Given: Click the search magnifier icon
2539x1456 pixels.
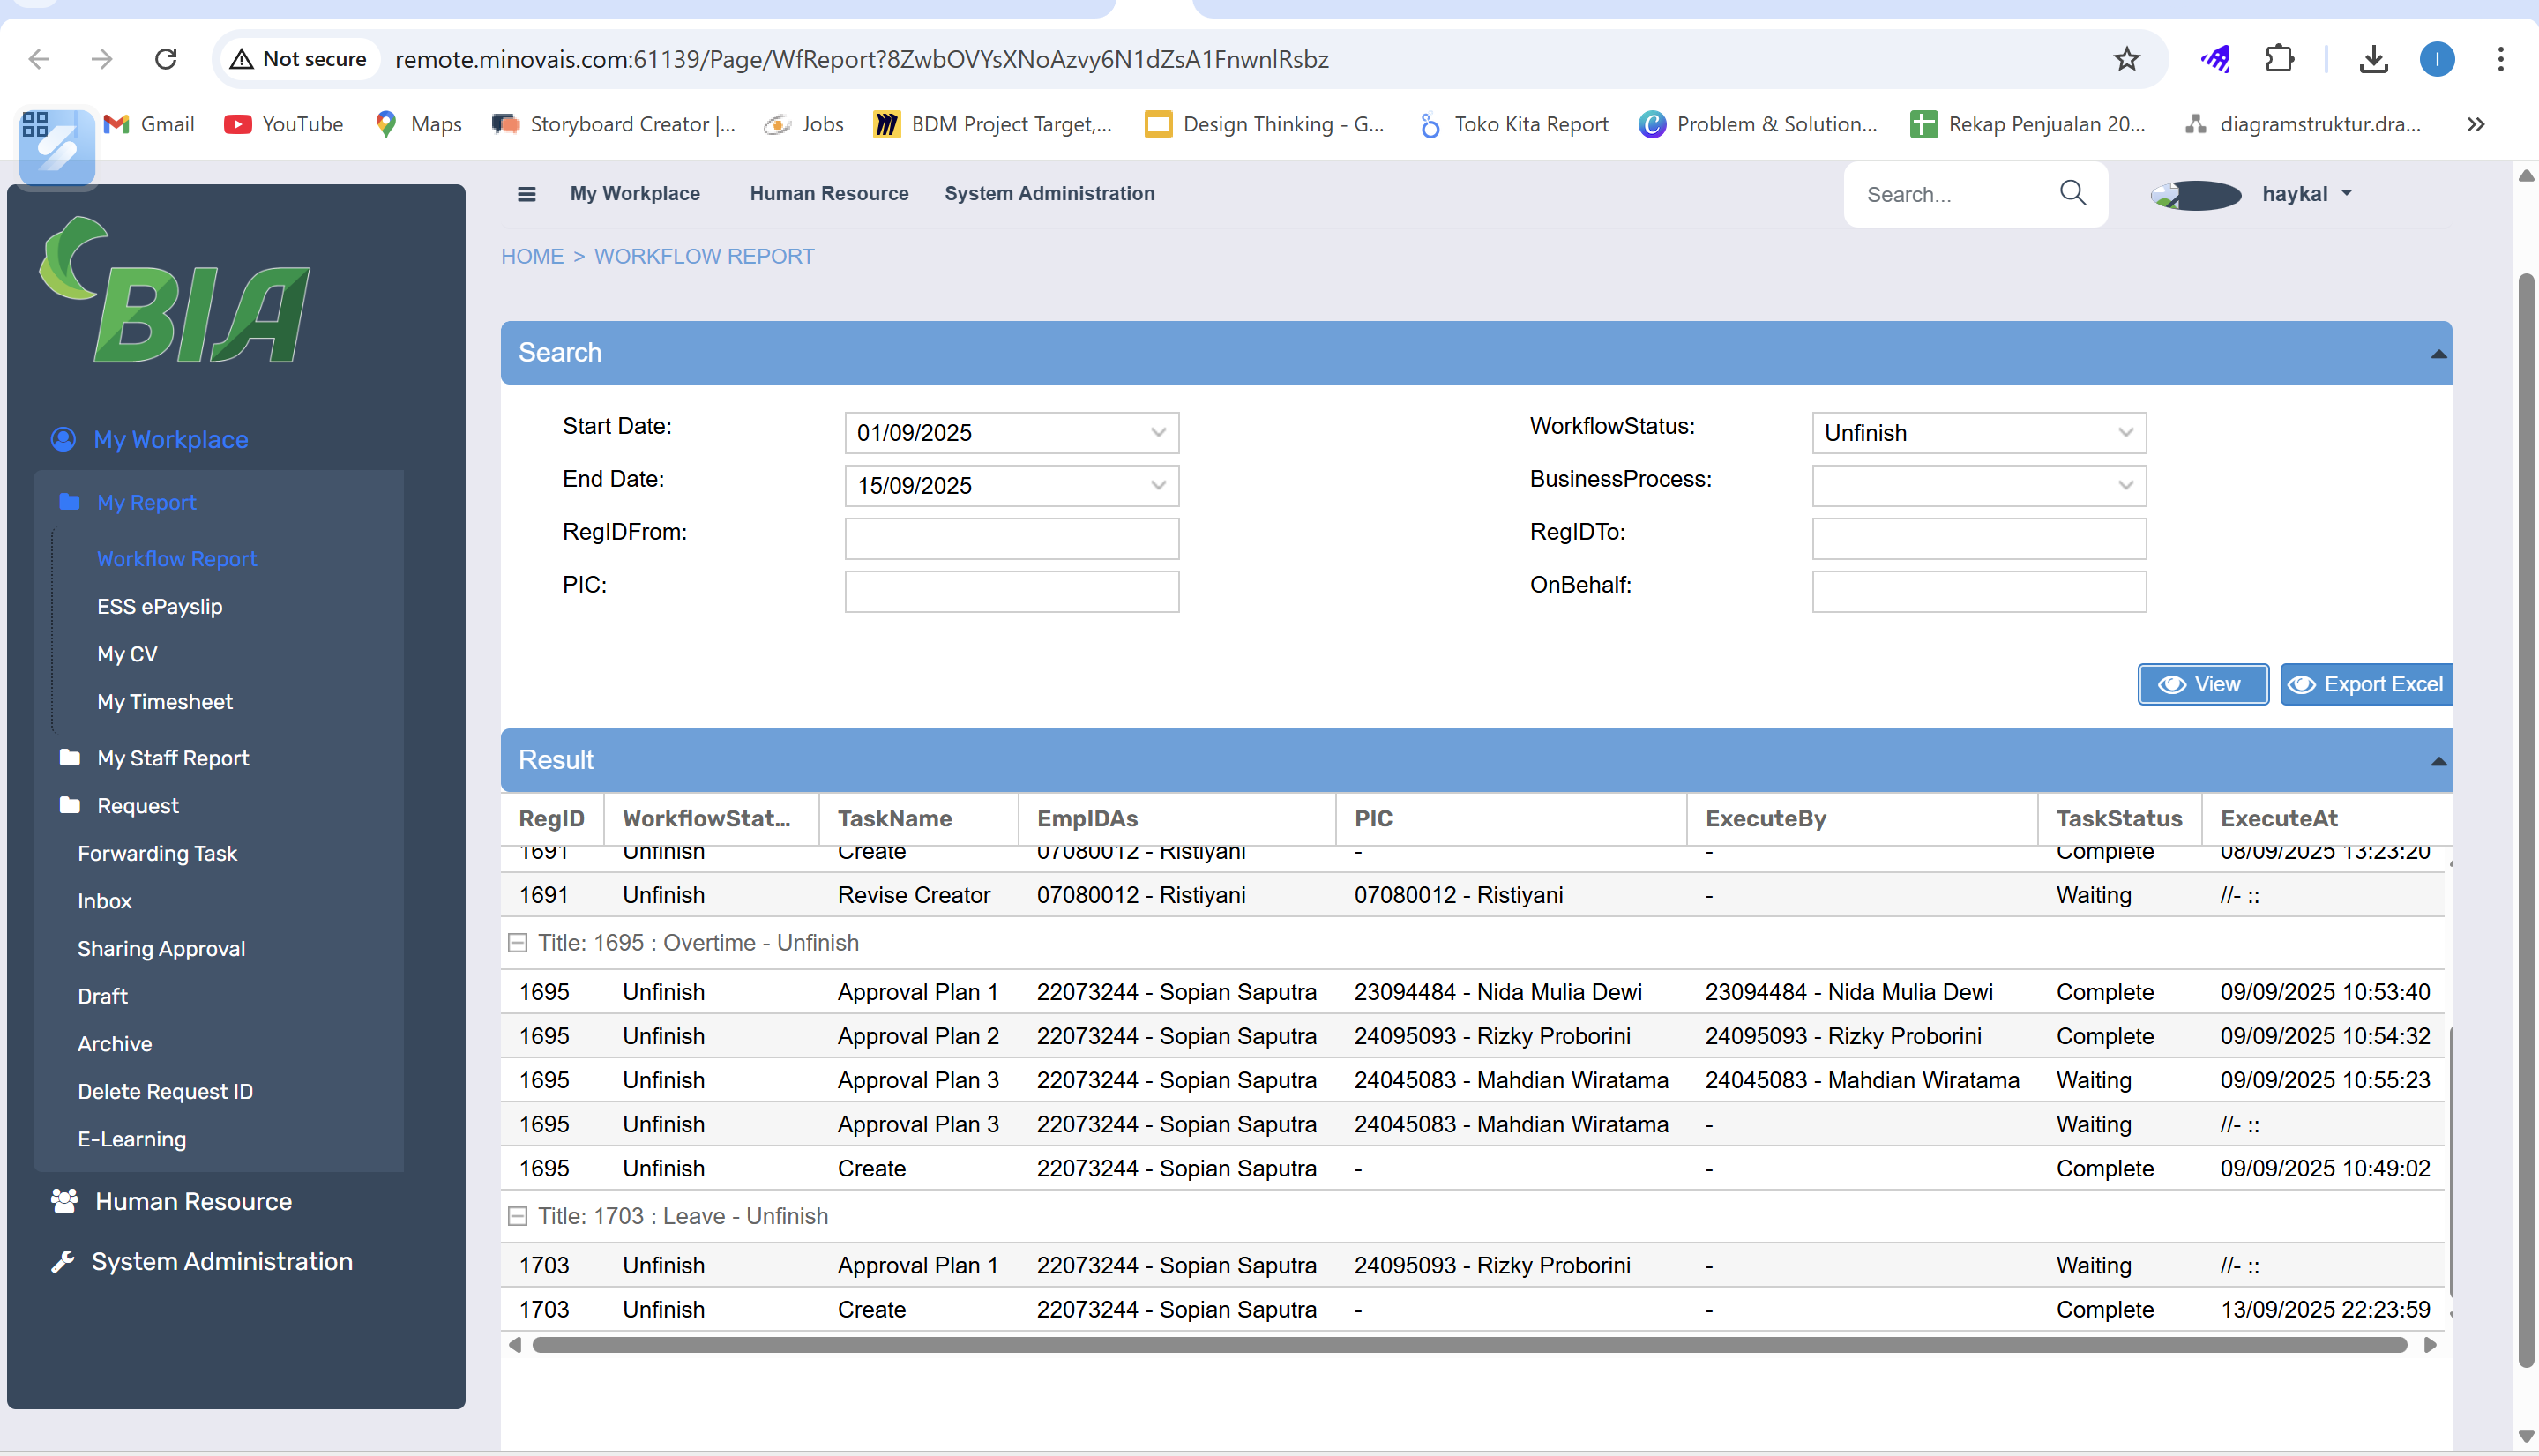Looking at the screenshot, I should click(x=2073, y=193).
